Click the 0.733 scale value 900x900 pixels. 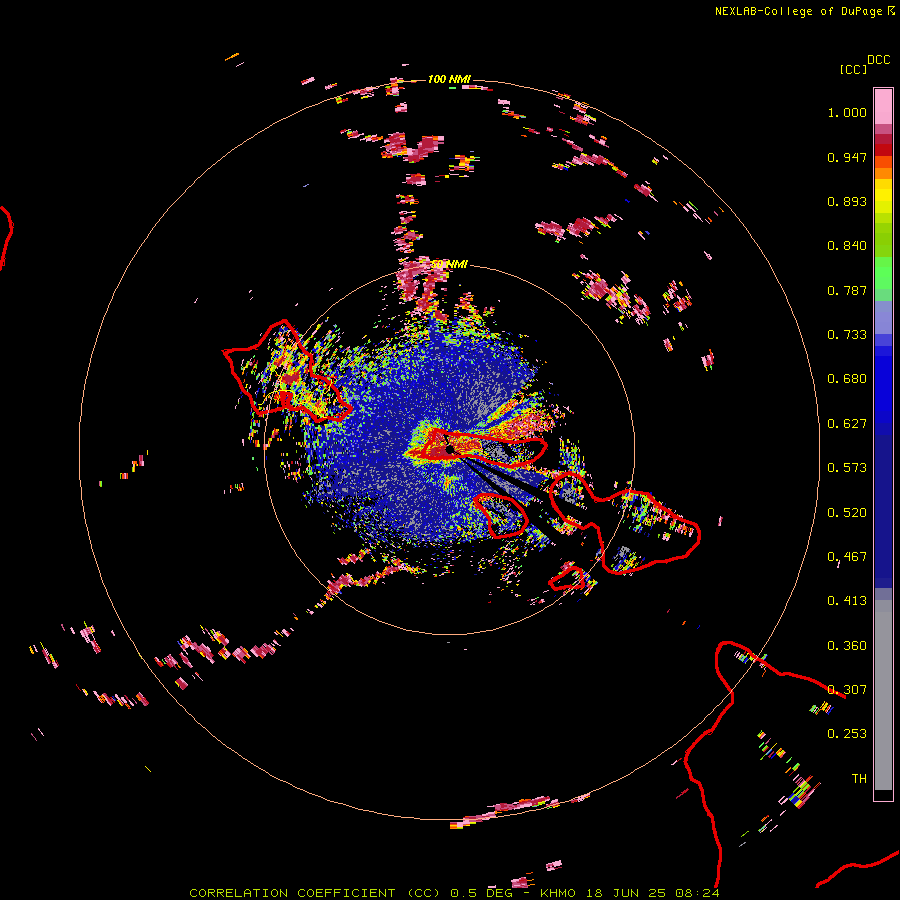point(847,335)
